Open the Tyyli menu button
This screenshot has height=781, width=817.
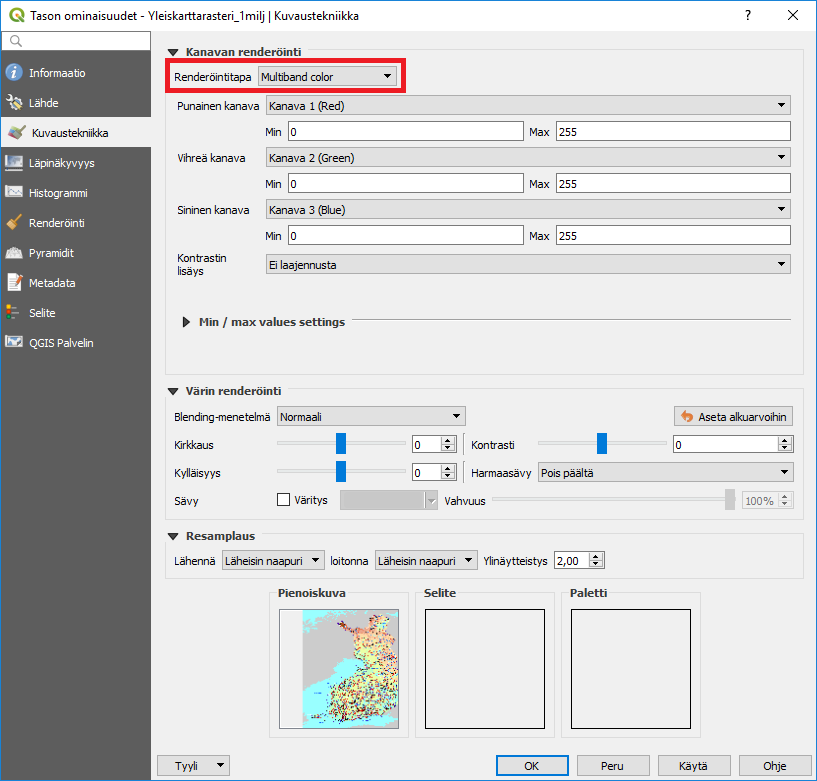click(194, 766)
